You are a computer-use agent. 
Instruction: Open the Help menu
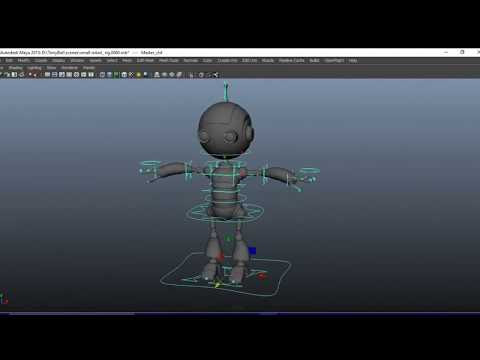tap(353, 60)
